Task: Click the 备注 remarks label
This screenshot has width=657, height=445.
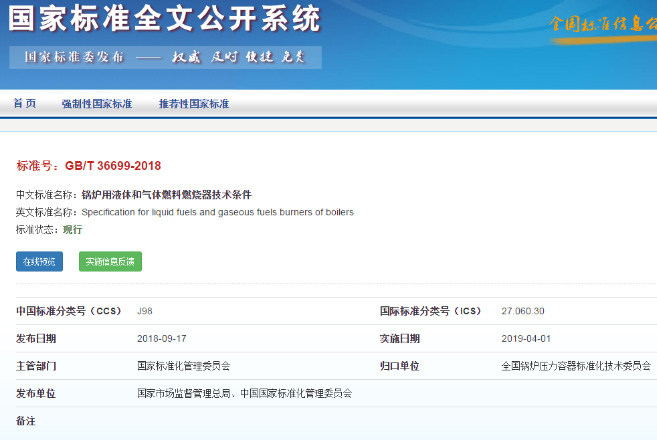Action: coord(26,421)
